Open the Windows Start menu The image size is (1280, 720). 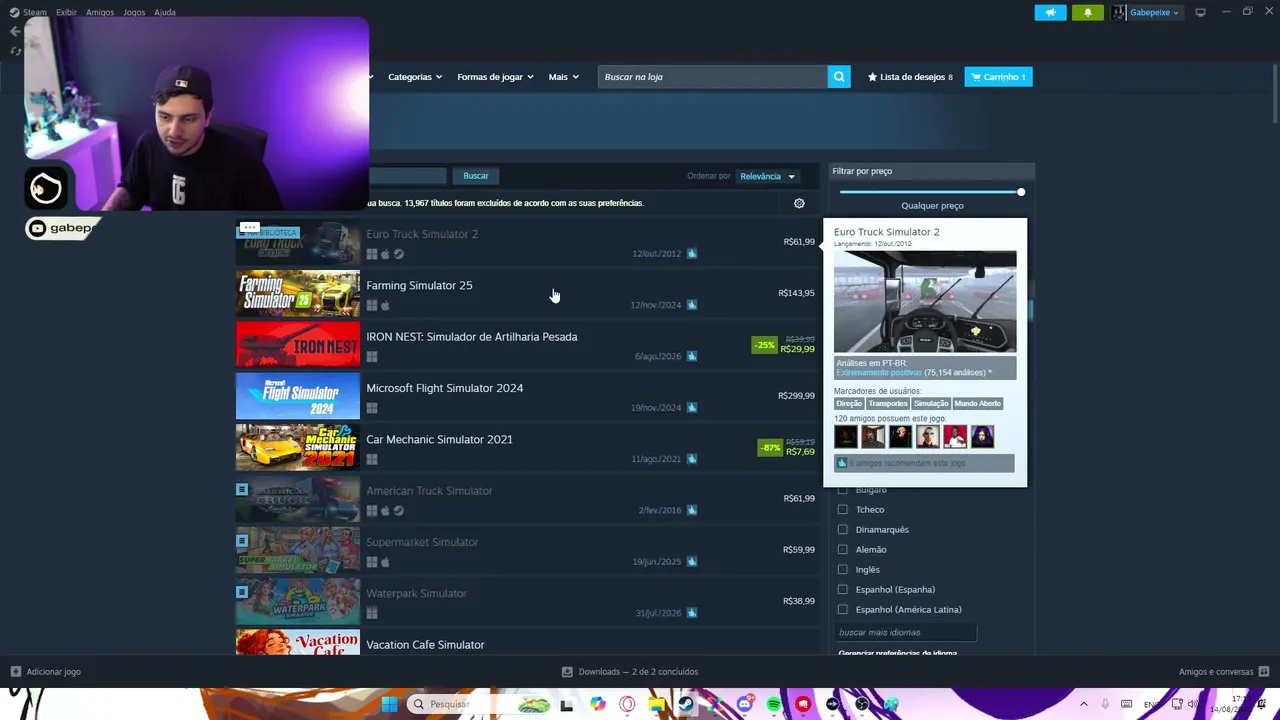tap(389, 704)
